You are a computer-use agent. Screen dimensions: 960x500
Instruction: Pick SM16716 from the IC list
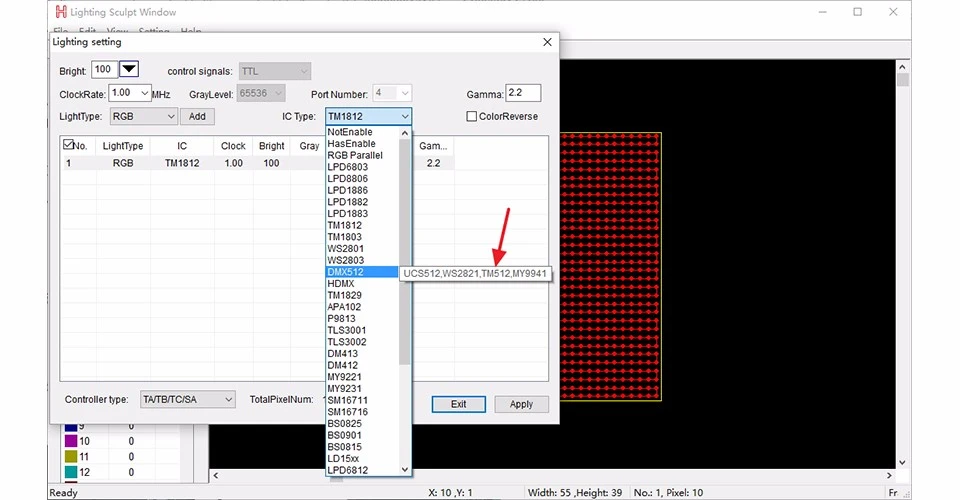coord(362,412)
